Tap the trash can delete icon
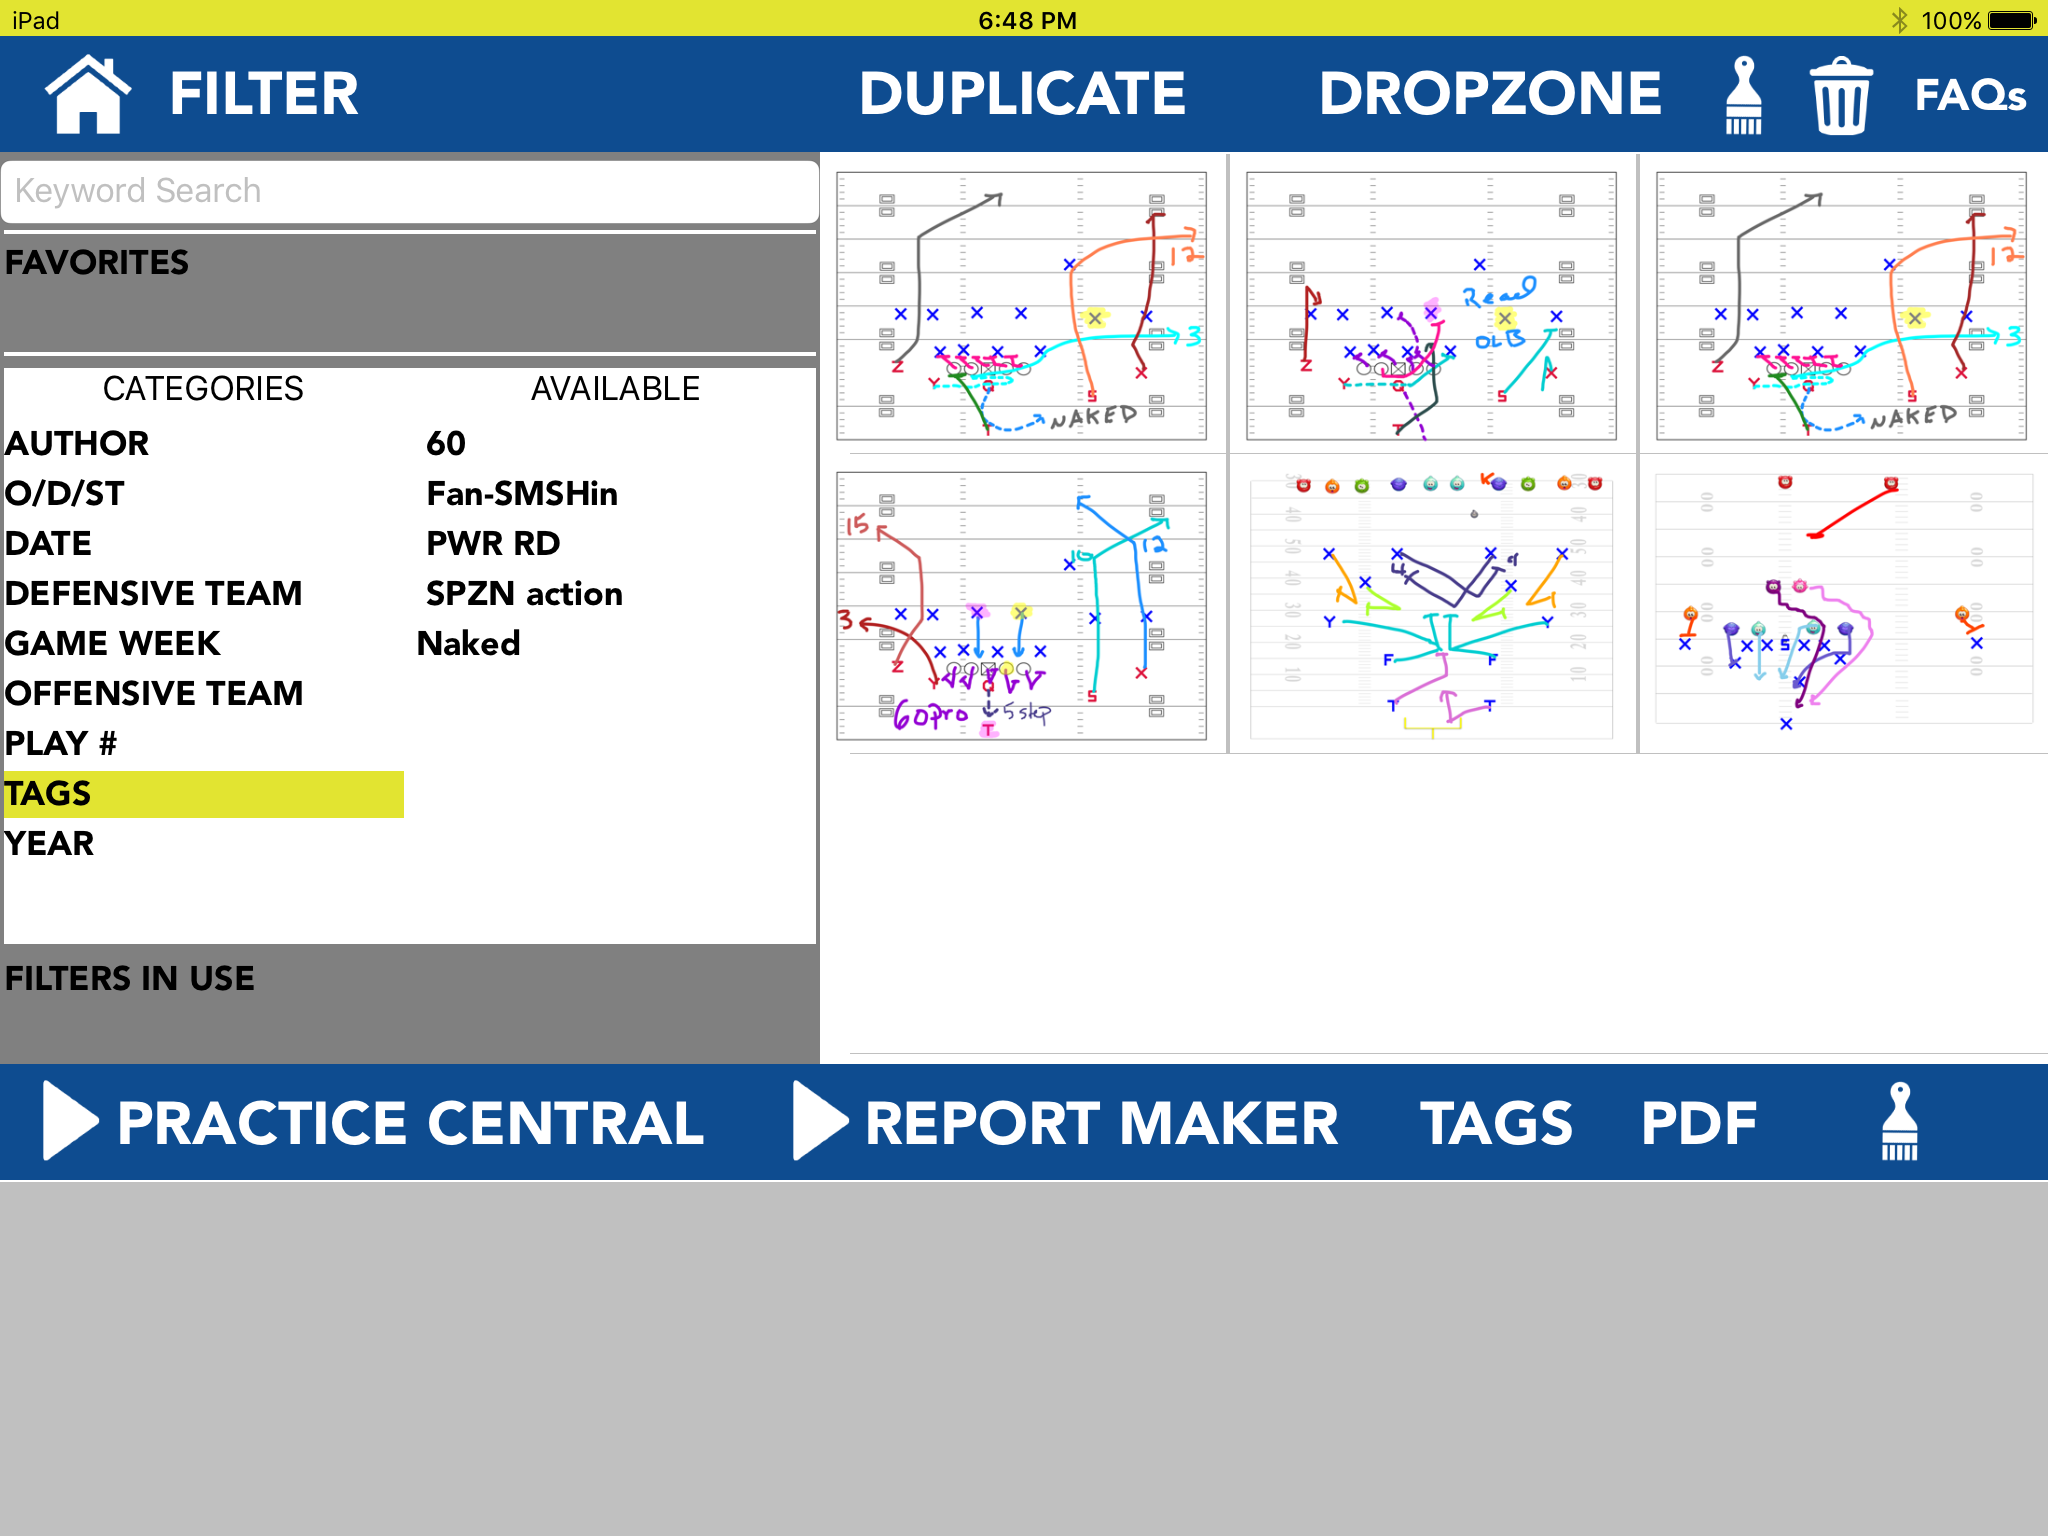Viewport: 2048px width, 1536px height. pos(1840,95)
